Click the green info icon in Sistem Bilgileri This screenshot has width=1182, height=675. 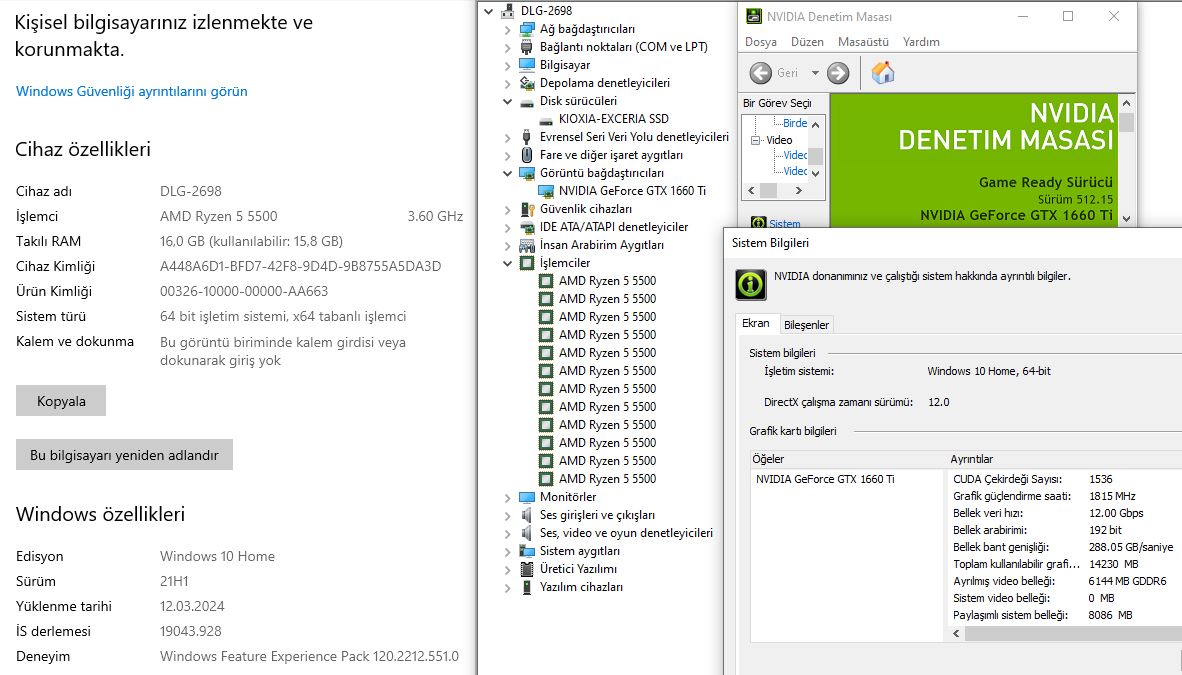[x=751, y=284]
